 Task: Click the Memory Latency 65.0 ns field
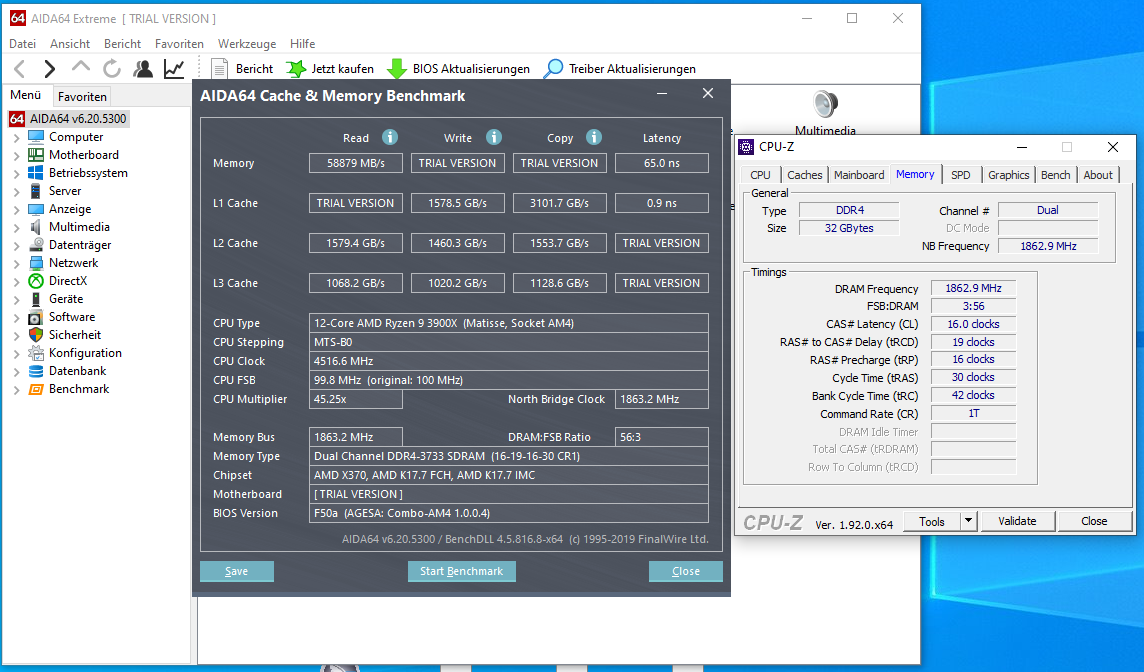(x=661, y=163)
